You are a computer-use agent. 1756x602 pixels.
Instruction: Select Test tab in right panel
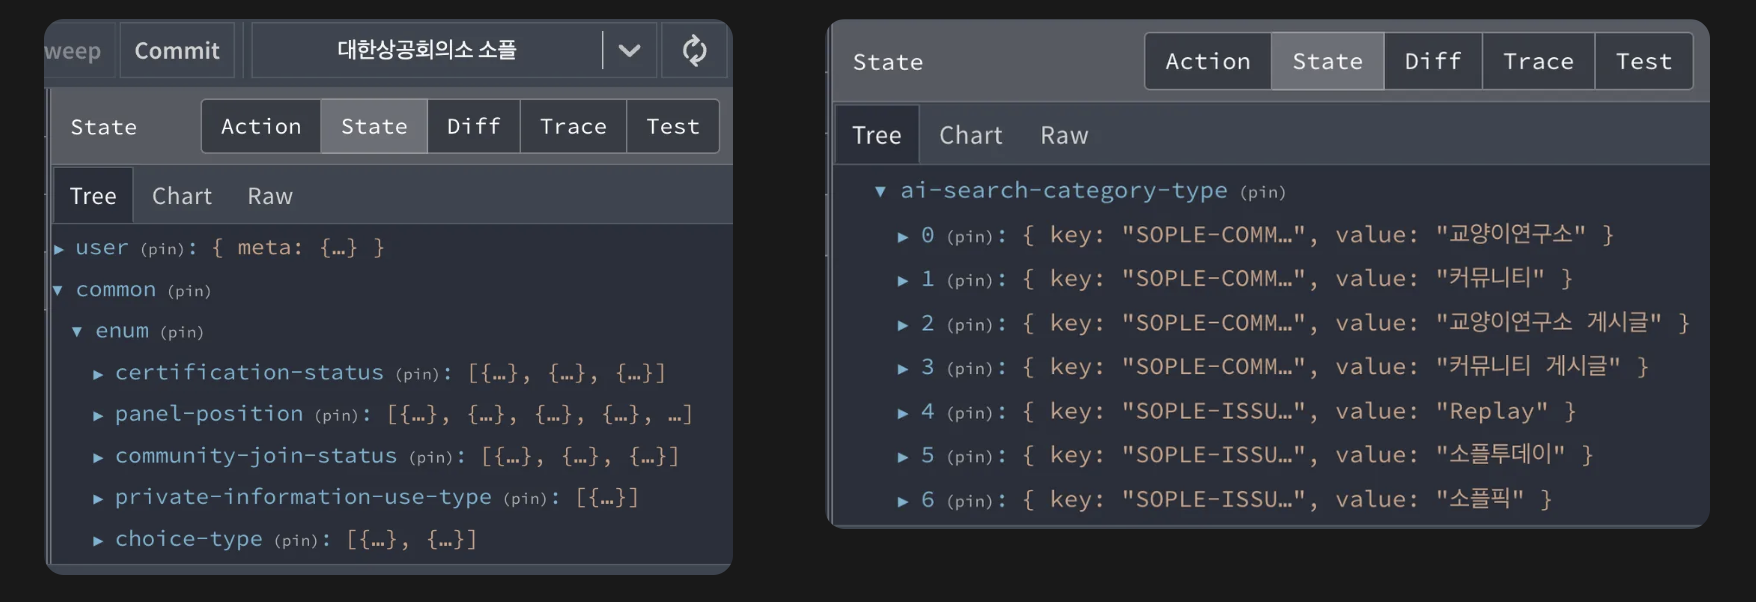[1644, 61]
